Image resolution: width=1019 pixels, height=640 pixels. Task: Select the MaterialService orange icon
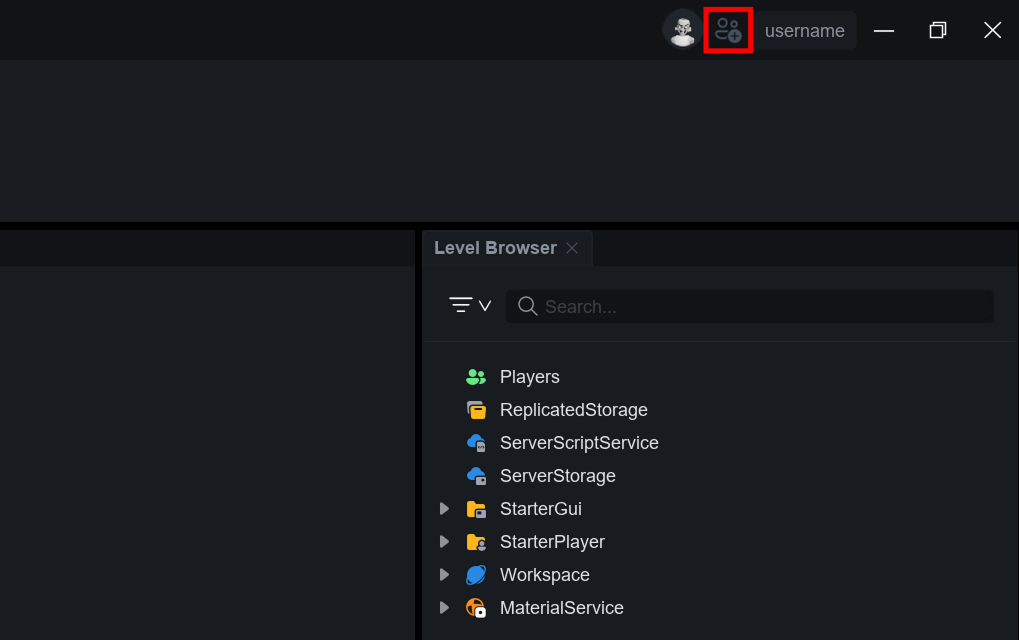pyautogui.click(x=476, y=608)
